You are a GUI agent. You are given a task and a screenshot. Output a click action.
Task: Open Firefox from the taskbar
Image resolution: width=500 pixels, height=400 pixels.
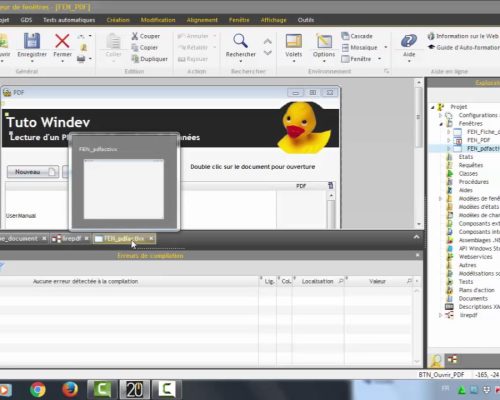(70, 389)
